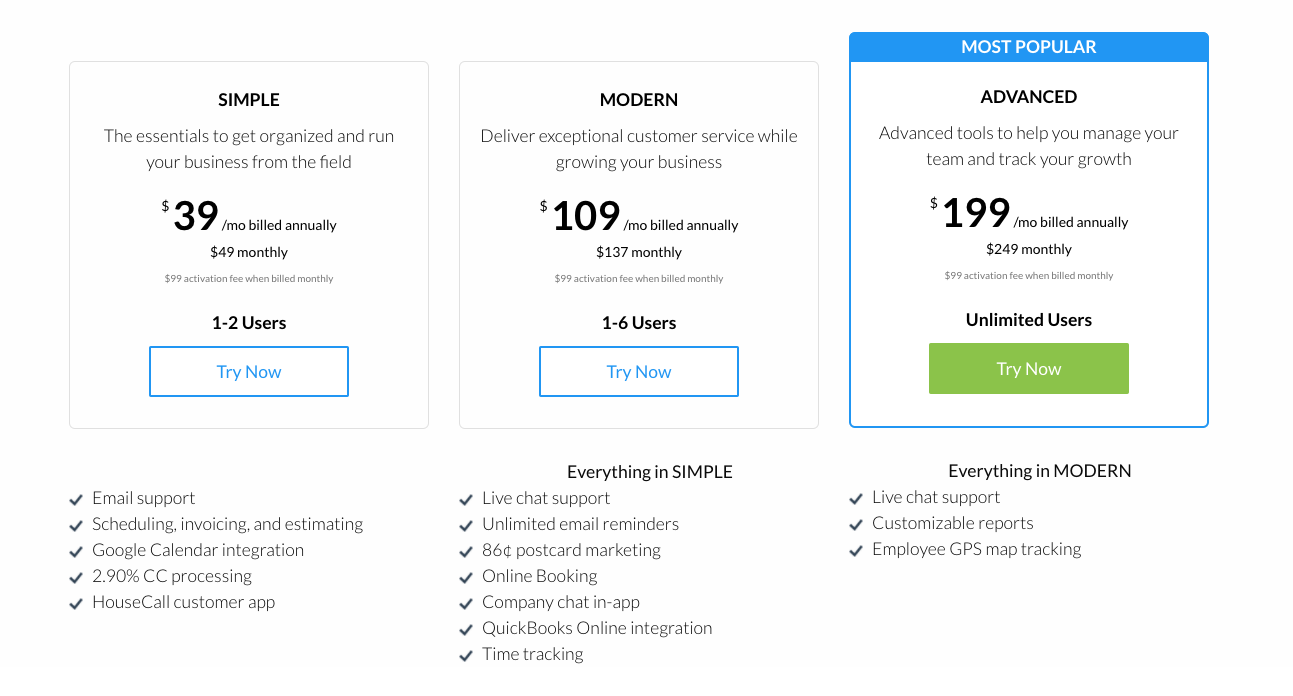This screenshot has width=1293, height=696.
Task: Click checkmark beside QuickBooks Online integration
Action: point(466,629)
